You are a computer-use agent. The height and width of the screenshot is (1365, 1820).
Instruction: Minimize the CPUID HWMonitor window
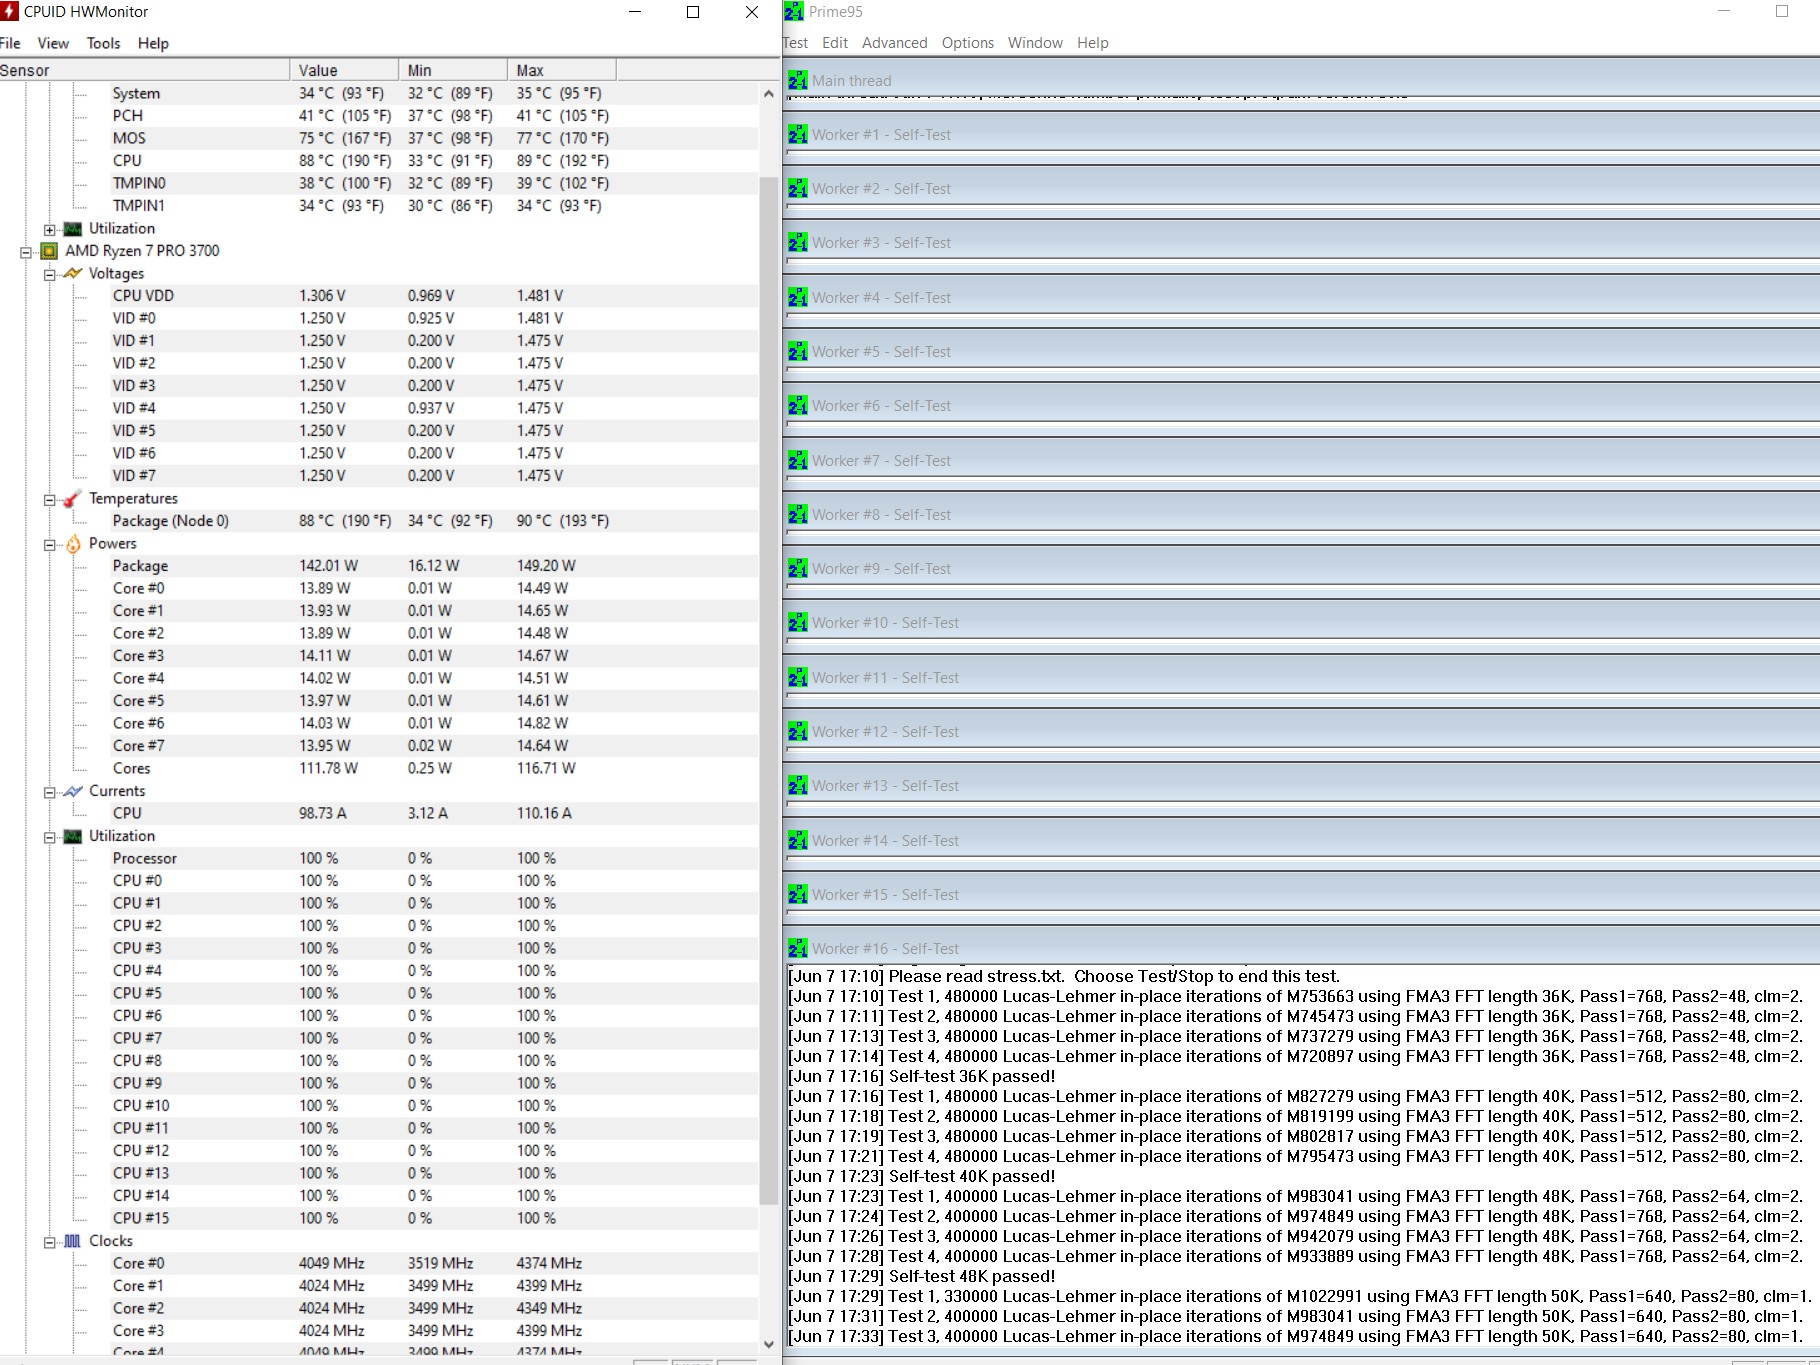point(635,12)
